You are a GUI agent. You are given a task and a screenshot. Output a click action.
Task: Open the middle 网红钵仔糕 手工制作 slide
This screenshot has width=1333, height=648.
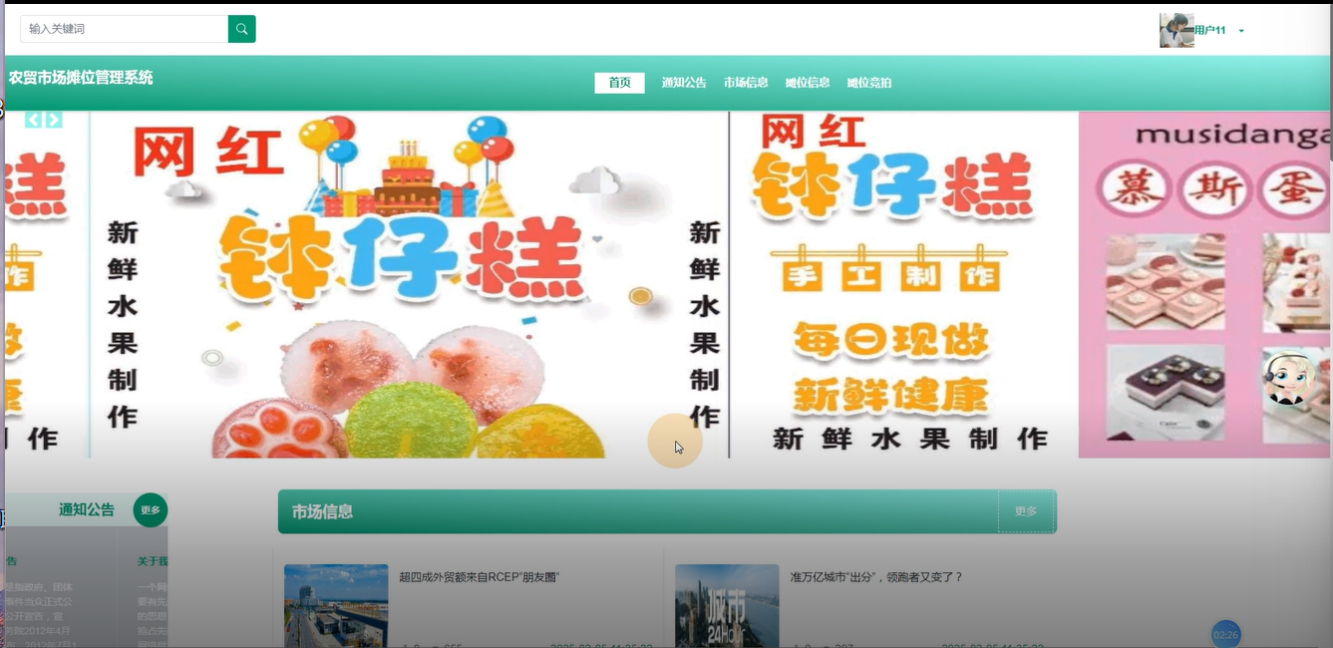pyautogui.click(x=904, y=285)
